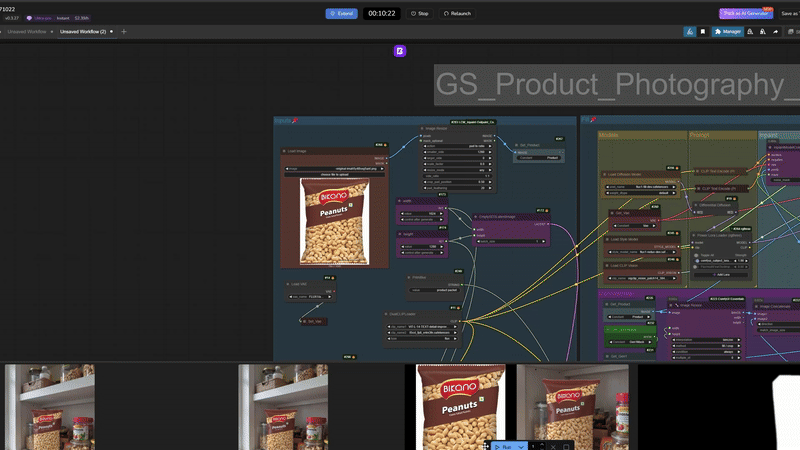Screen dimensions: 800x450
Task: Click the session timer 00:10:22
Action: pyautogui.click(x=382, y=14)
